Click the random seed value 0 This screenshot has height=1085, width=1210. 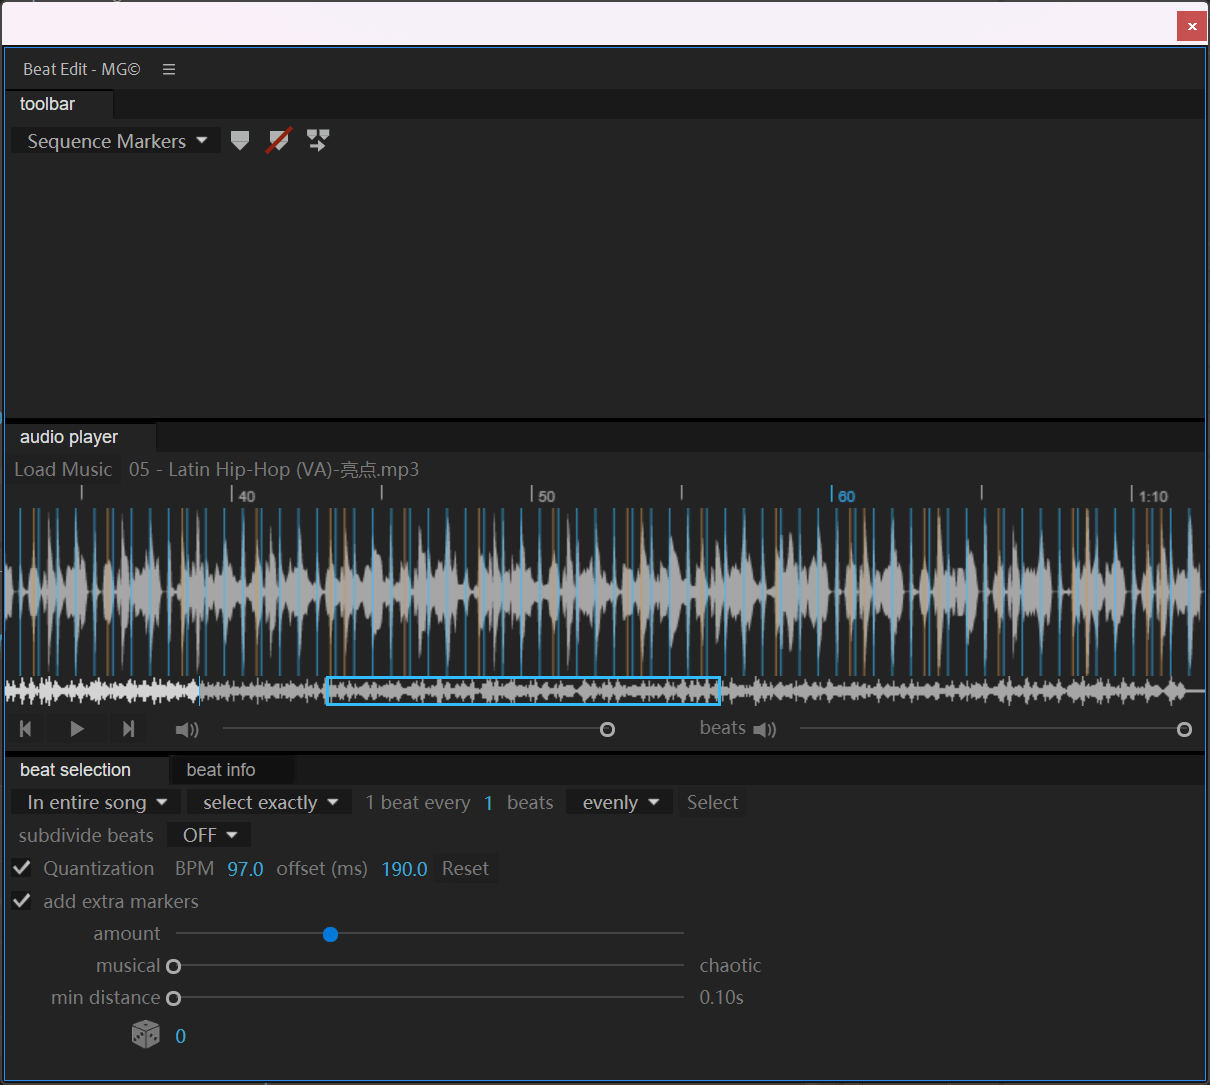pos(180,1036)
